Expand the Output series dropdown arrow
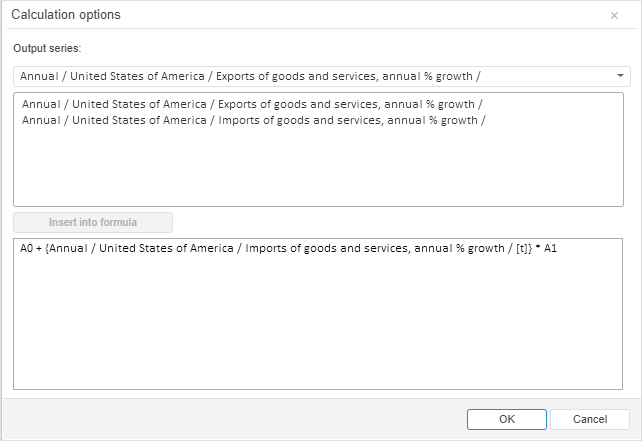 [620, 76]
